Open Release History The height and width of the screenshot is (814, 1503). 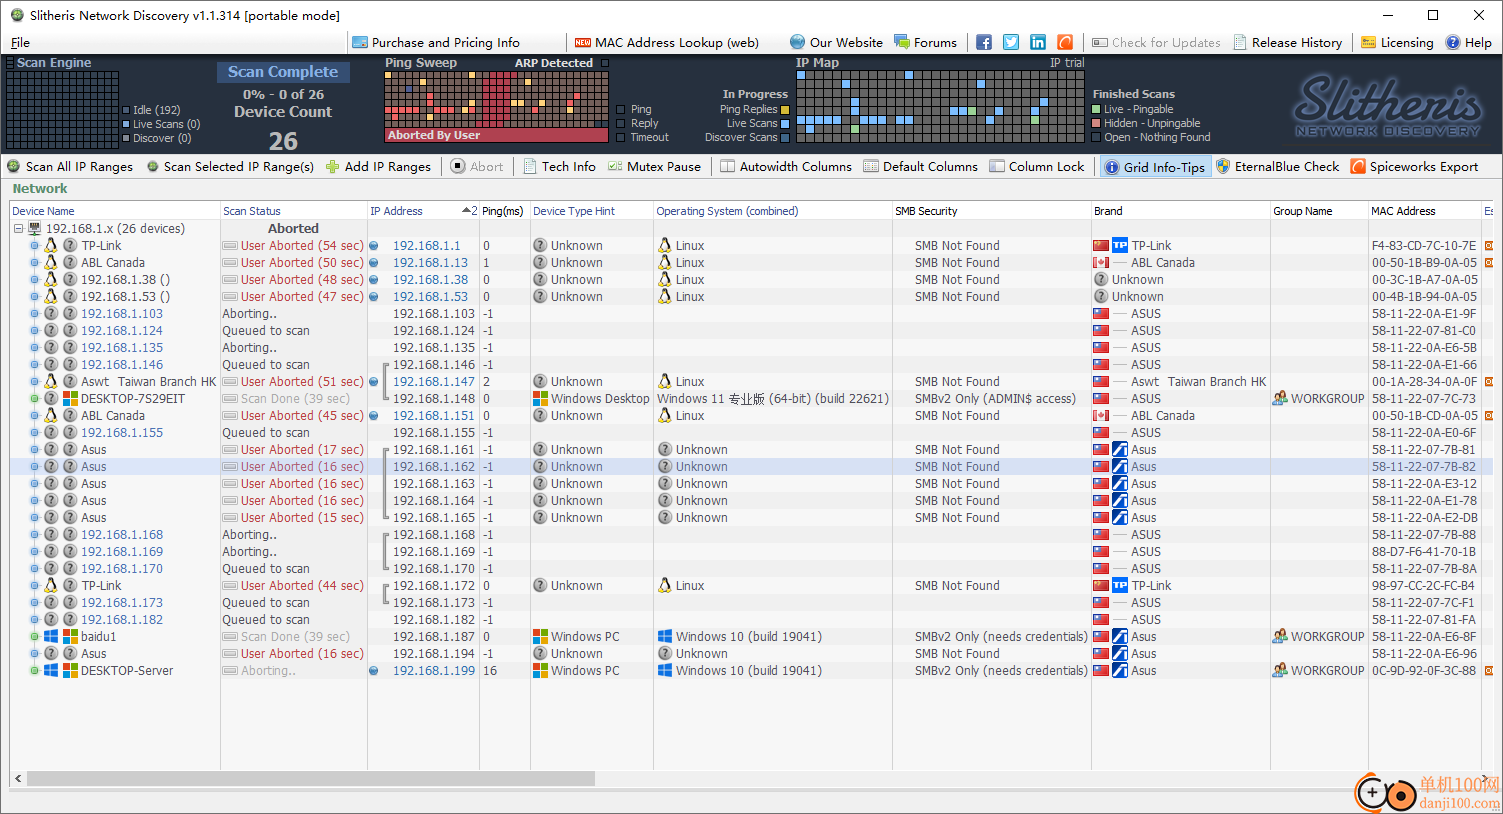1287,43
